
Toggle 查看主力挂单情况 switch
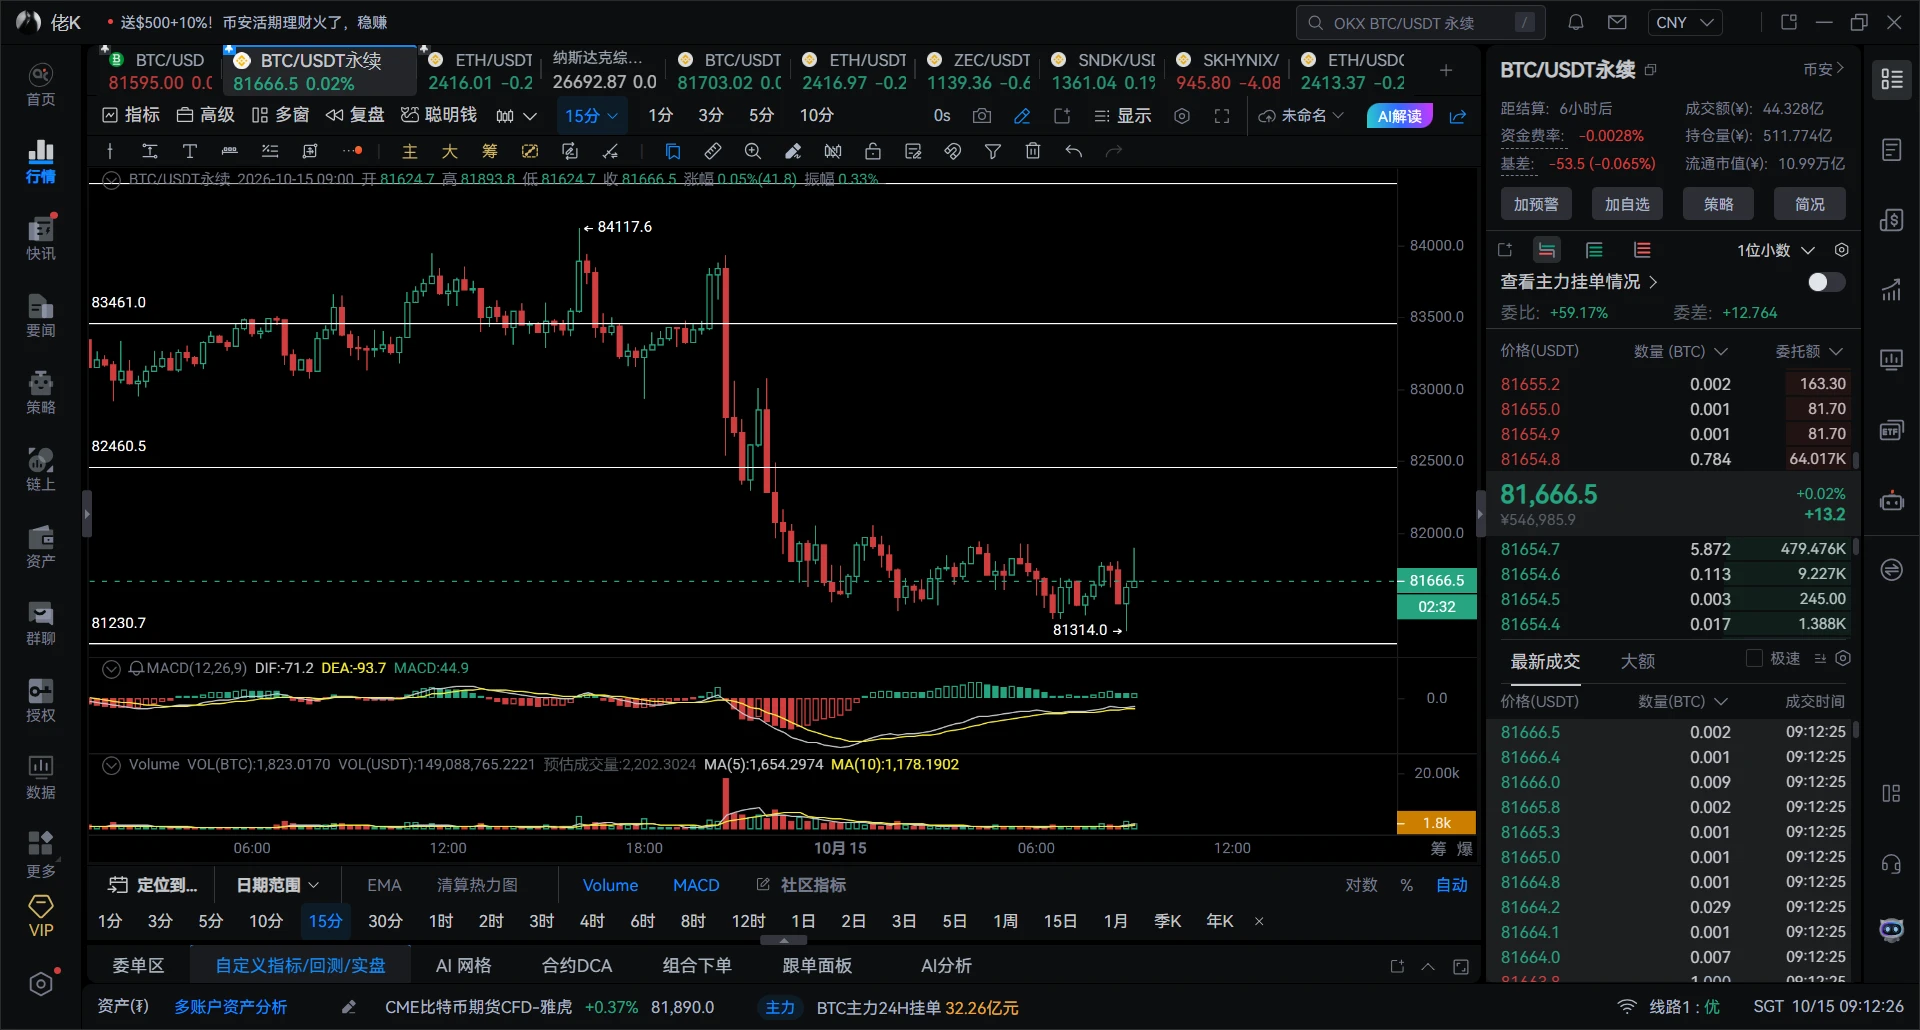coord(1826,282)
